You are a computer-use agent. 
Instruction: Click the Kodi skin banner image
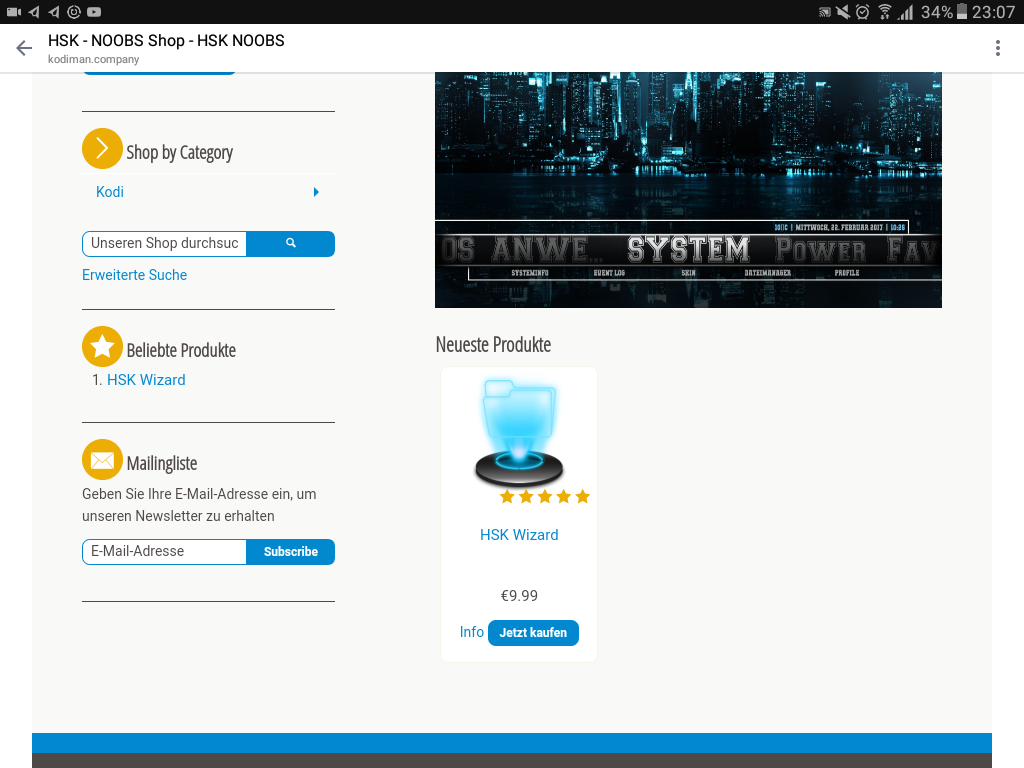(x=688, y=190)
